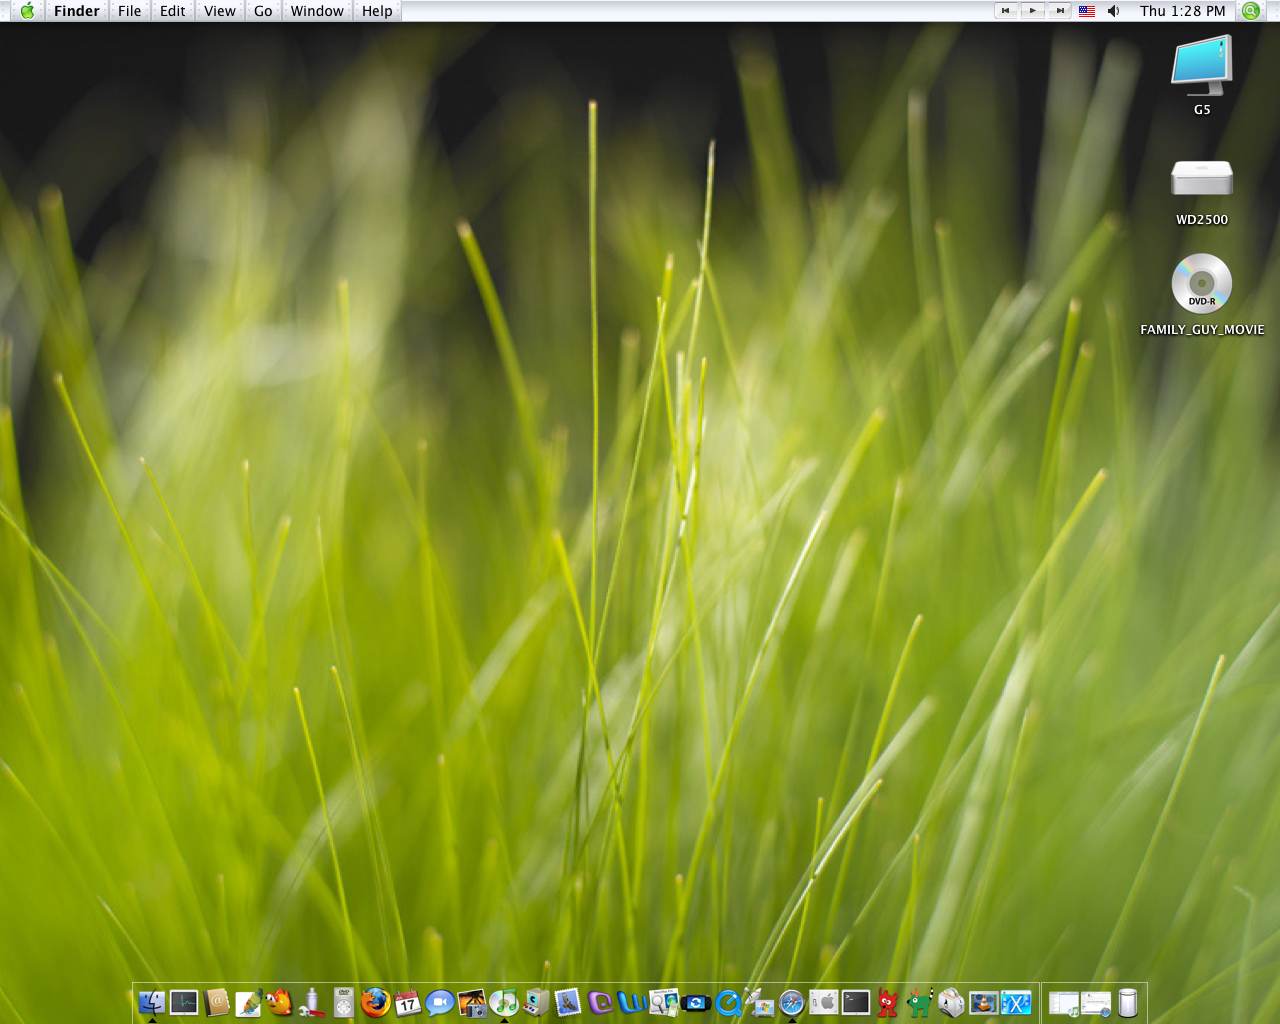The height and width of the screenshot is (1024, 1280).
Task: Launch Terminal from the dock
Action: [856, 1002]
